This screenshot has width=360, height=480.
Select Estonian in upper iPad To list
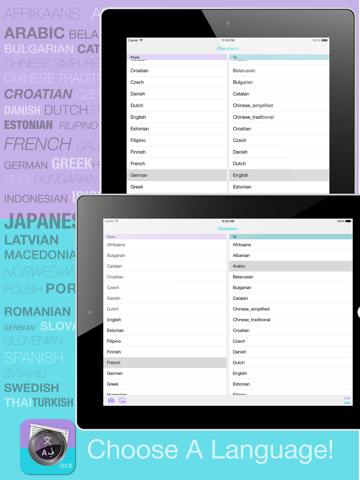pyautogui.click(x=279, y=187)
